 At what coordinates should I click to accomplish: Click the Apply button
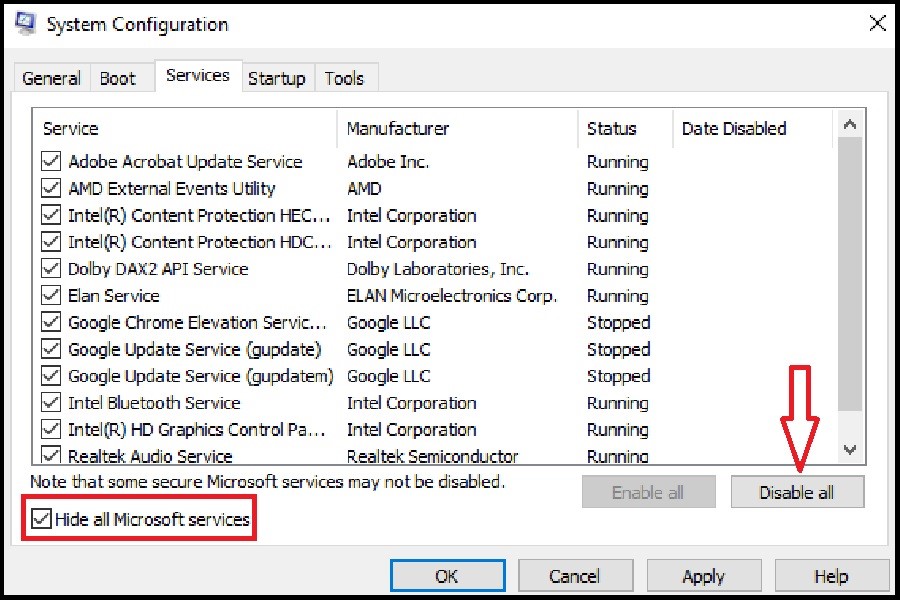[x=703, y=576]
